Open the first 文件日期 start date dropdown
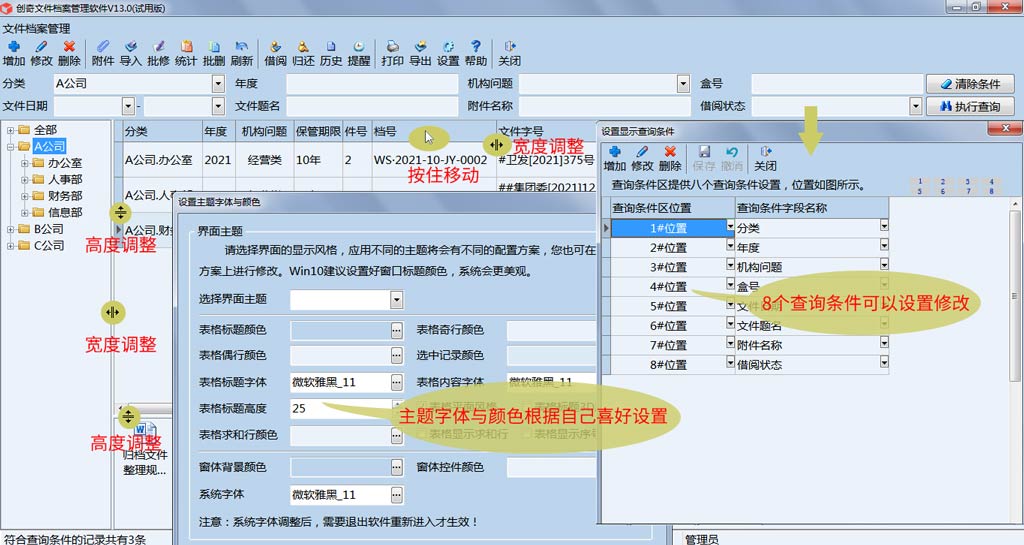 128,106
